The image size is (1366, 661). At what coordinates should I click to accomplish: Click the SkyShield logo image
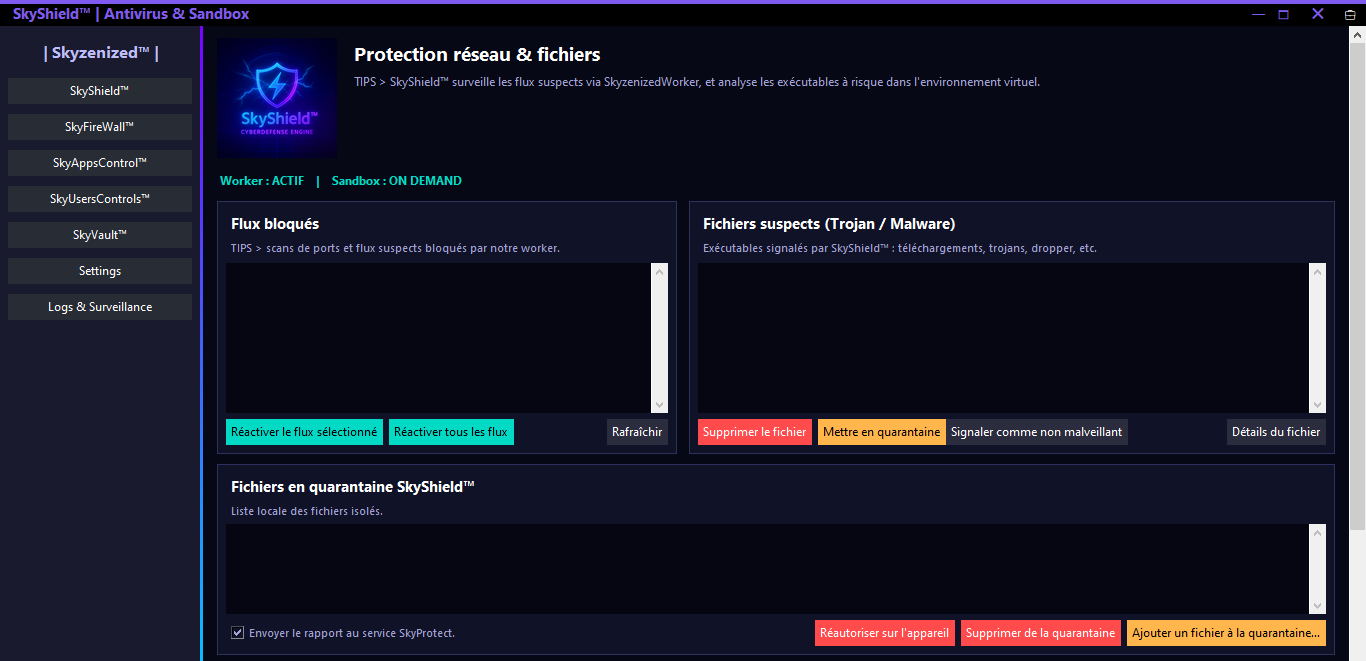pos(277,98)
